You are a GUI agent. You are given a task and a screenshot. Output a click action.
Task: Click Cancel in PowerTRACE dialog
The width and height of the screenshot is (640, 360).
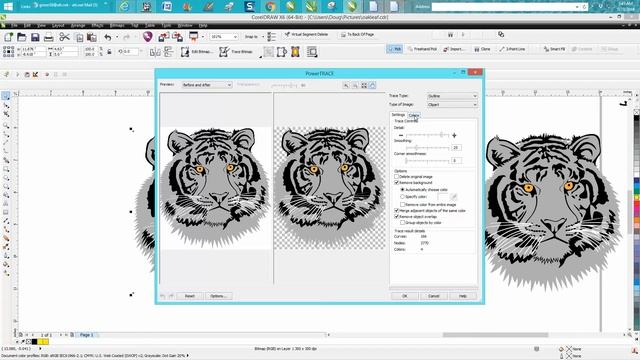tap(433, 296)
